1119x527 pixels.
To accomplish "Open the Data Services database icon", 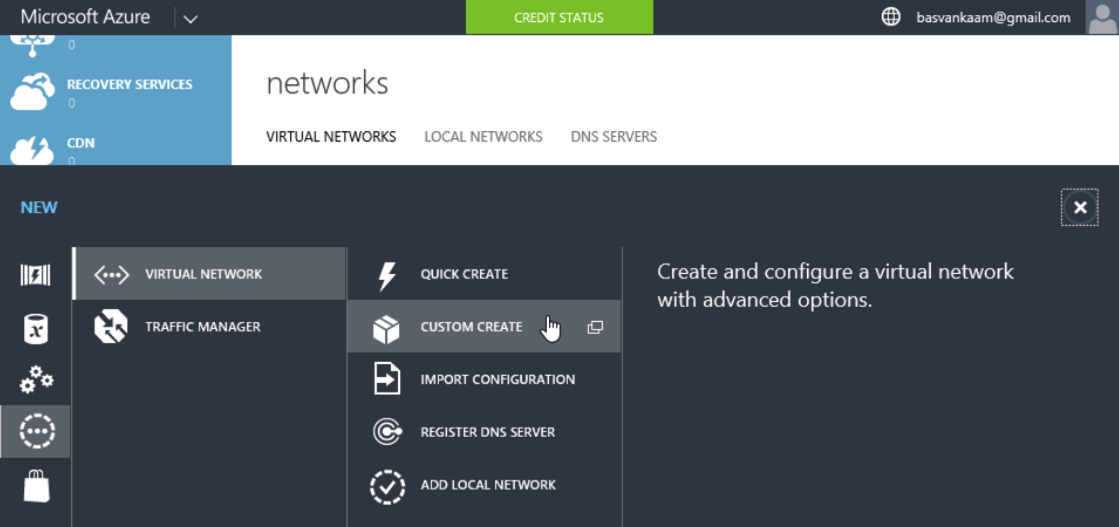I will point(36,328).
